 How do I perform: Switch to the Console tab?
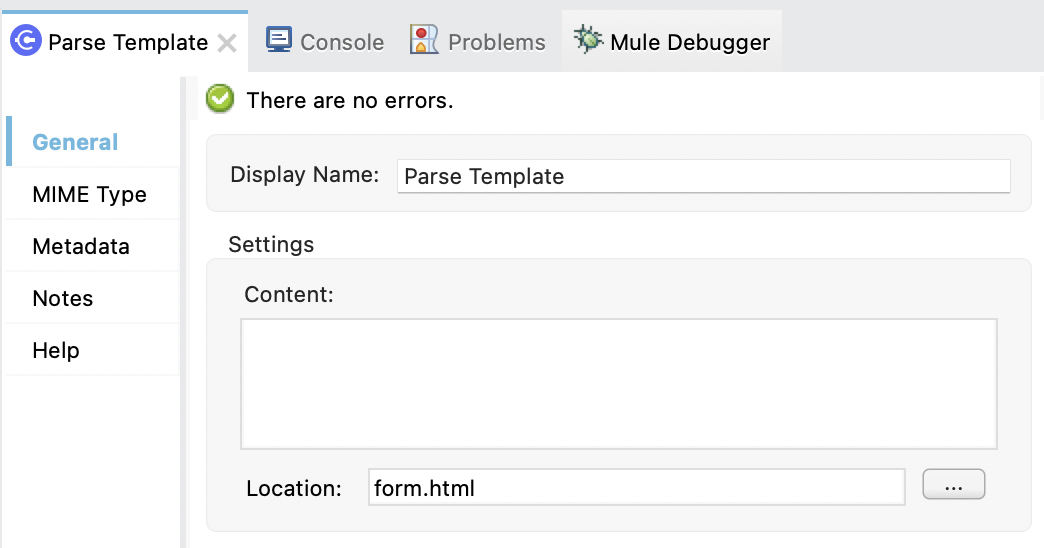(341, 42)
